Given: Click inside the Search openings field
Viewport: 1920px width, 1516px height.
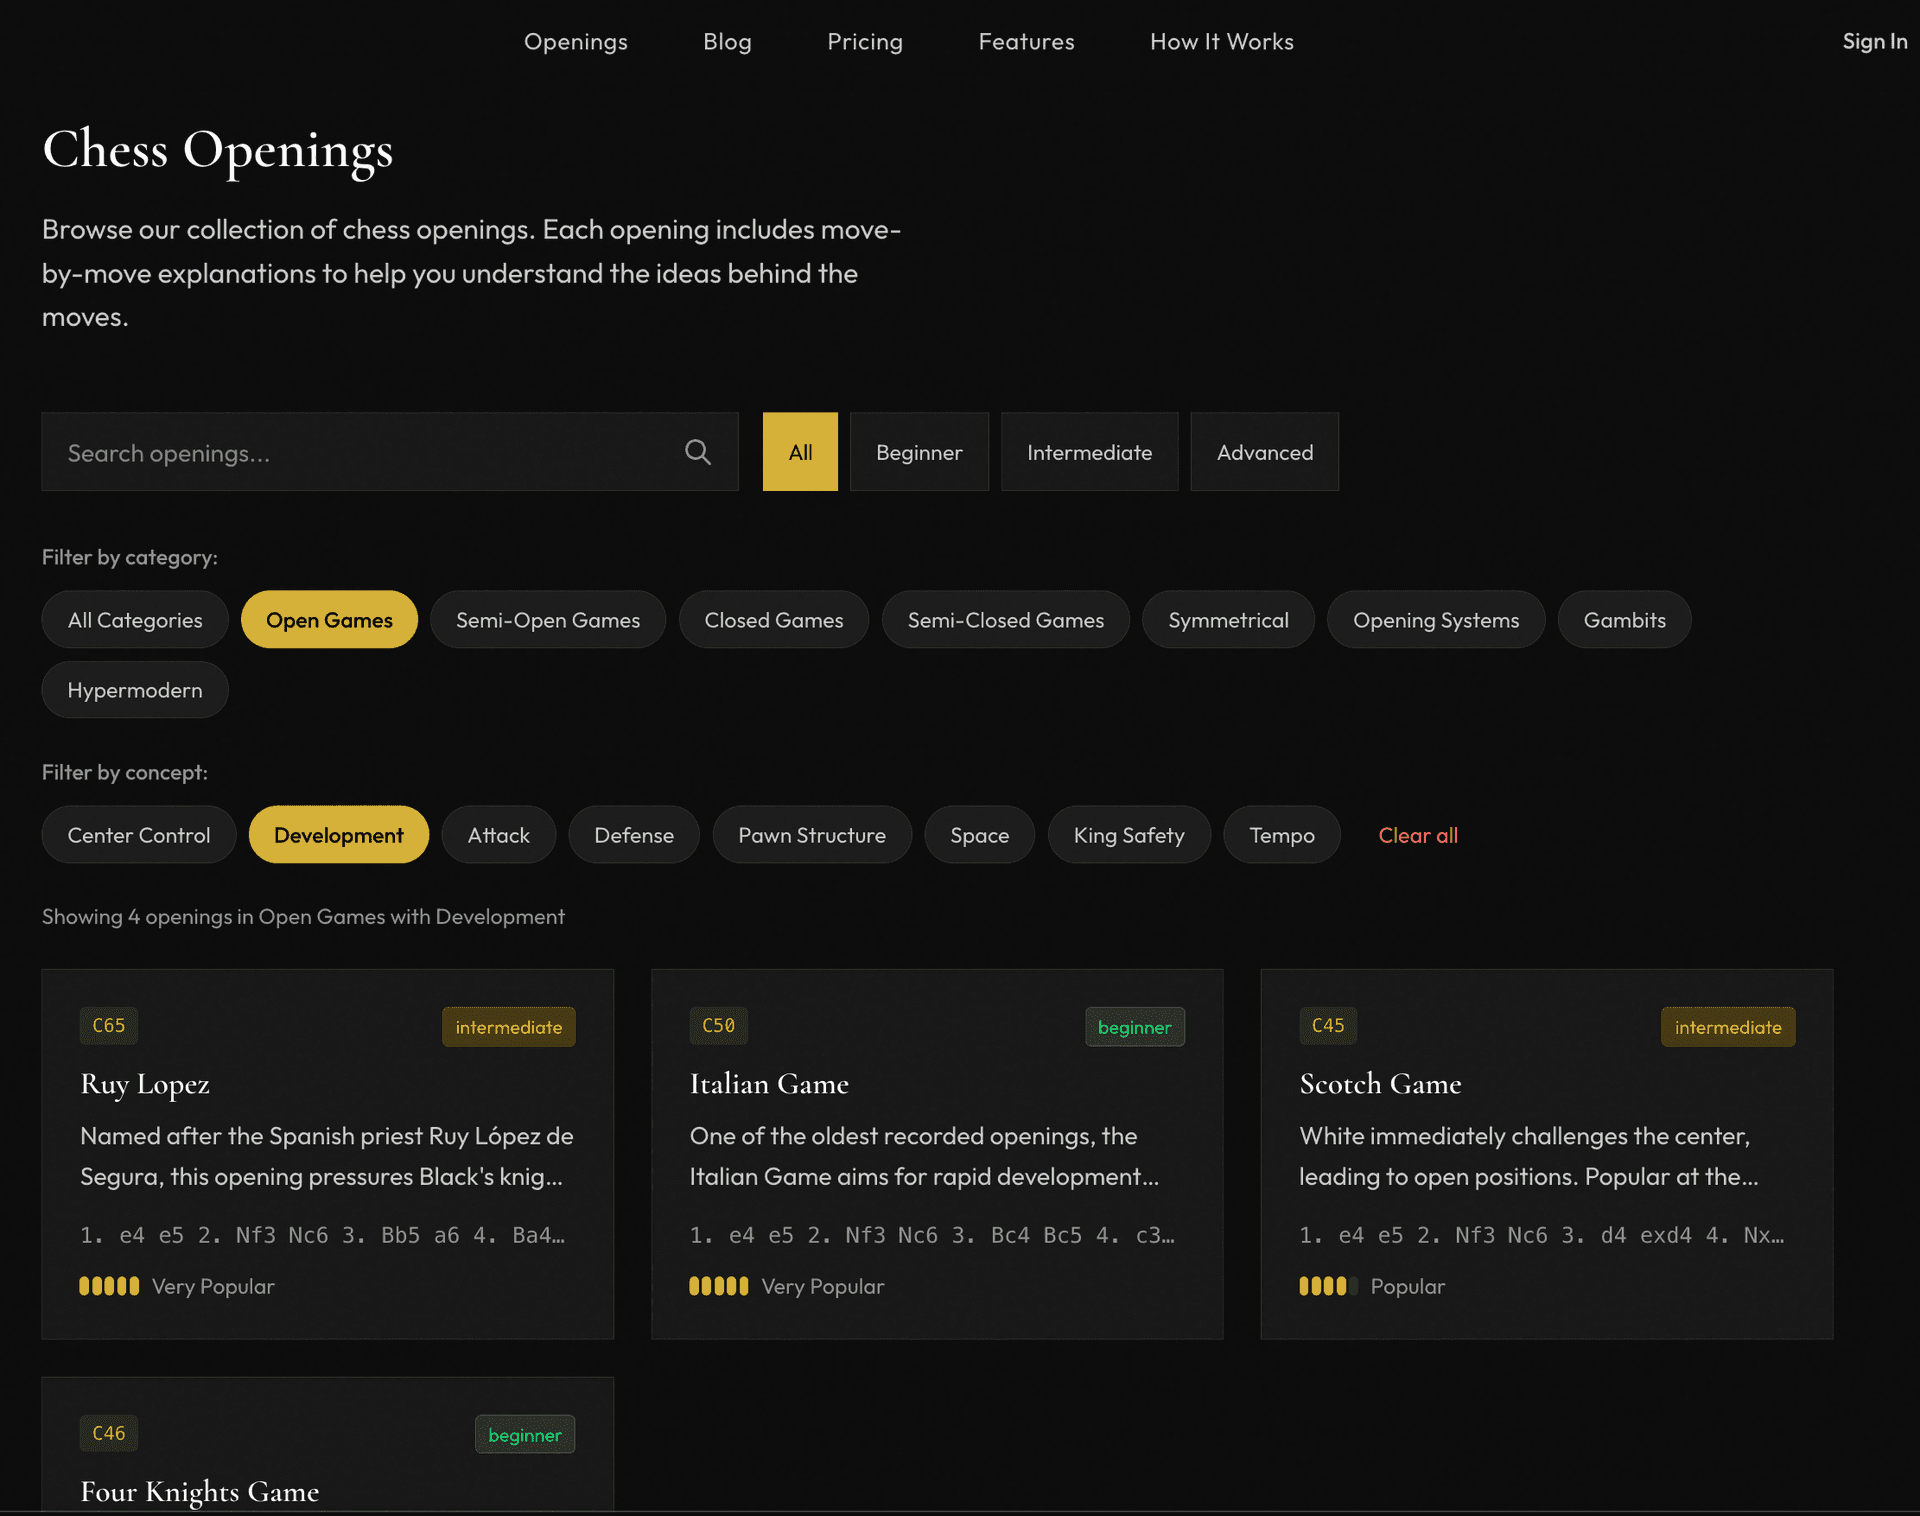Looking at the screenshot, I should [350, 452].
